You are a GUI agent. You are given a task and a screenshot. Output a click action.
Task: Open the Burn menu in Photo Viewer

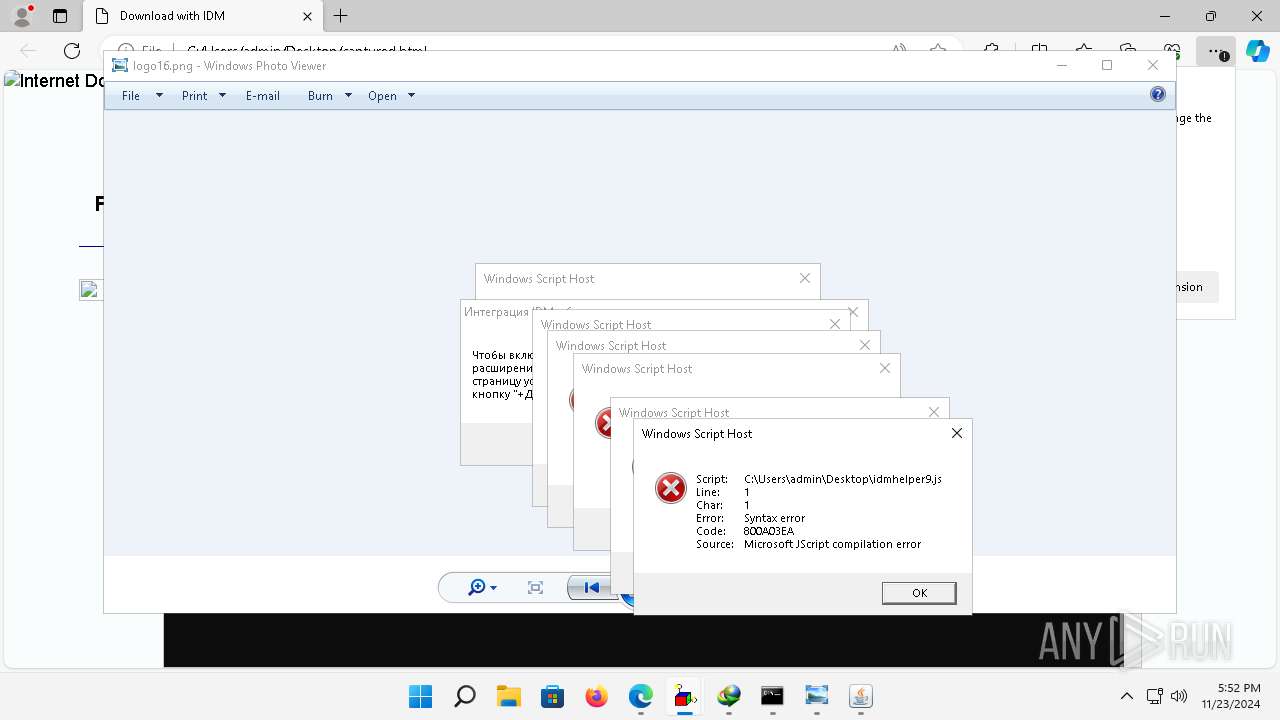coord(320,96)
